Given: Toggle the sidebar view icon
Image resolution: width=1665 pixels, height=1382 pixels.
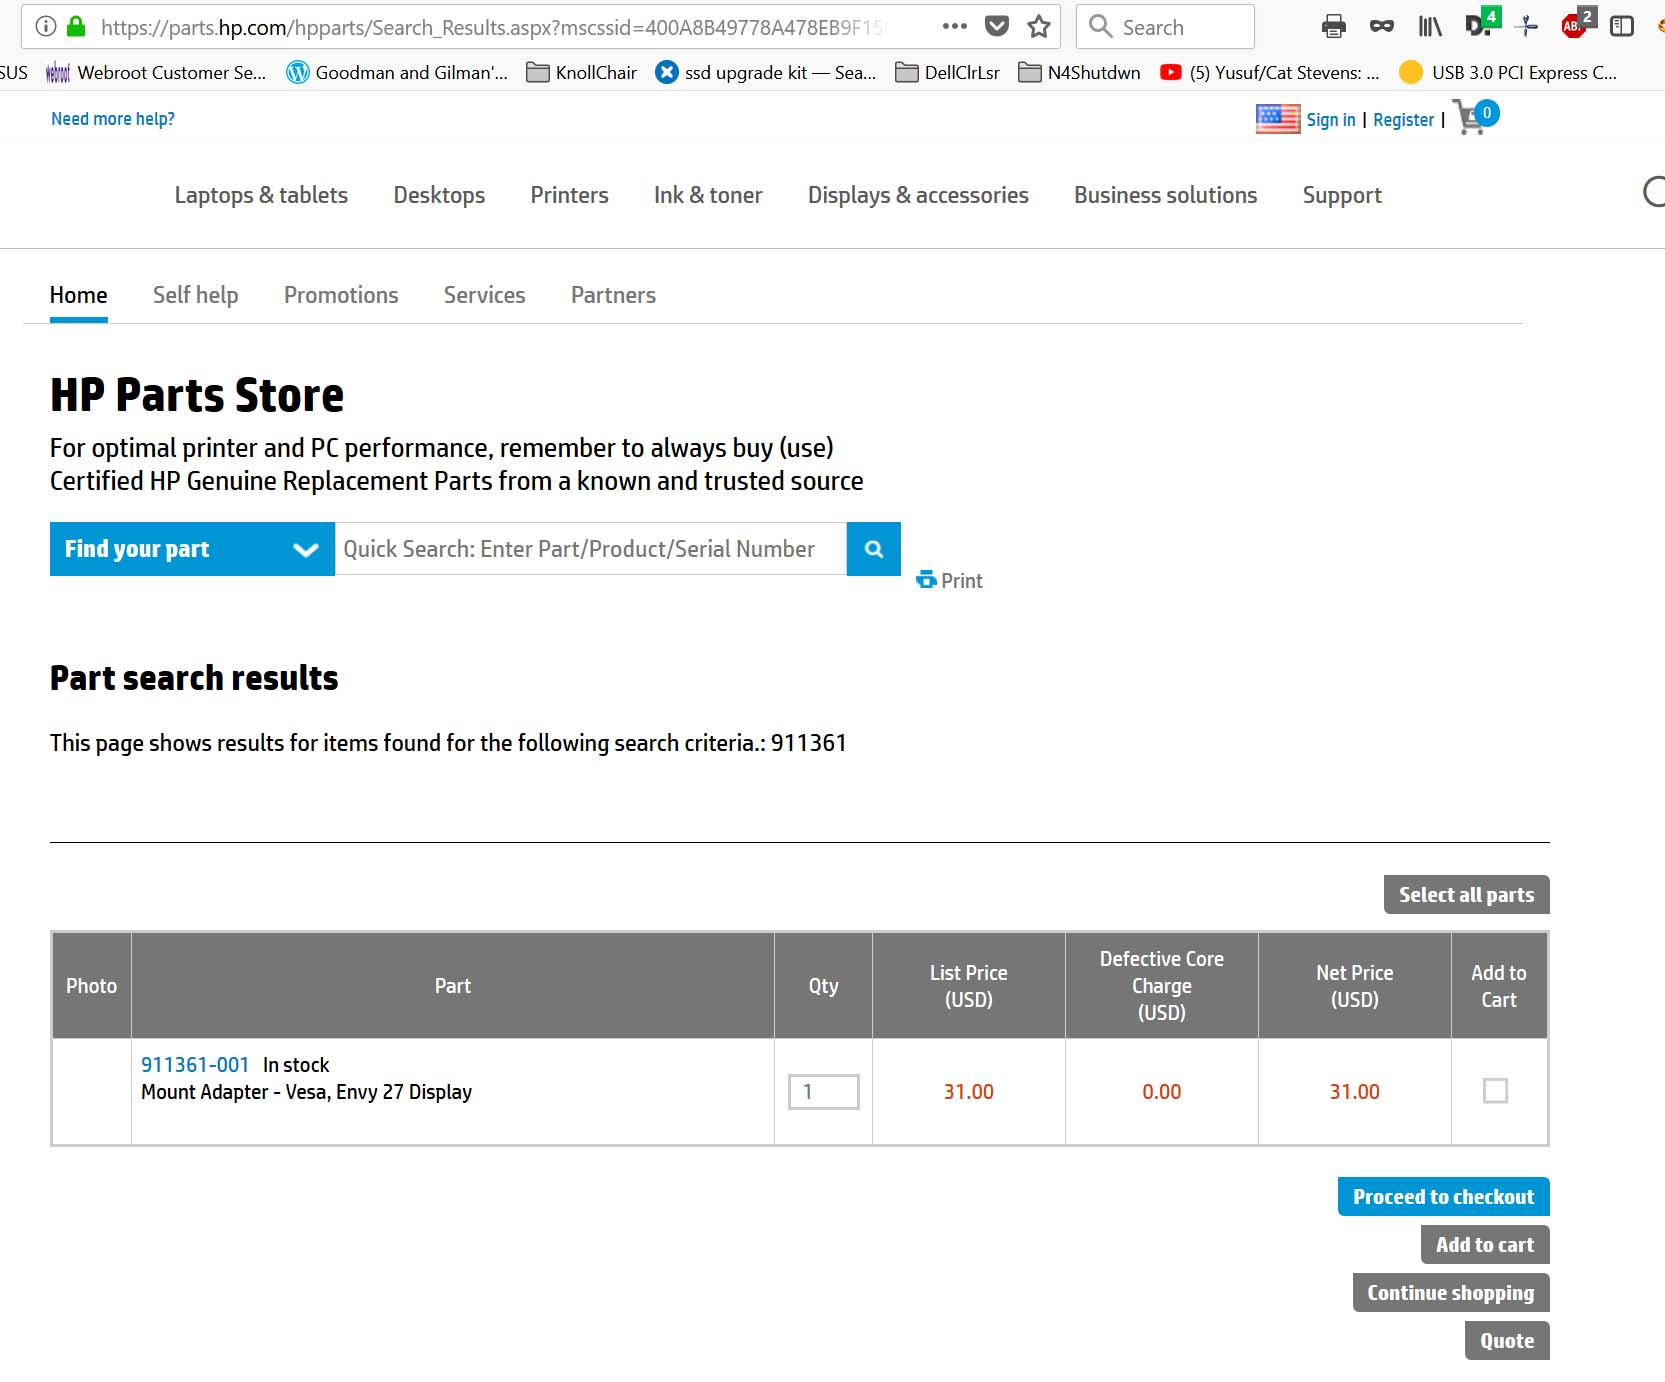Looking at the screenshot, I should tap(1622, 26).
